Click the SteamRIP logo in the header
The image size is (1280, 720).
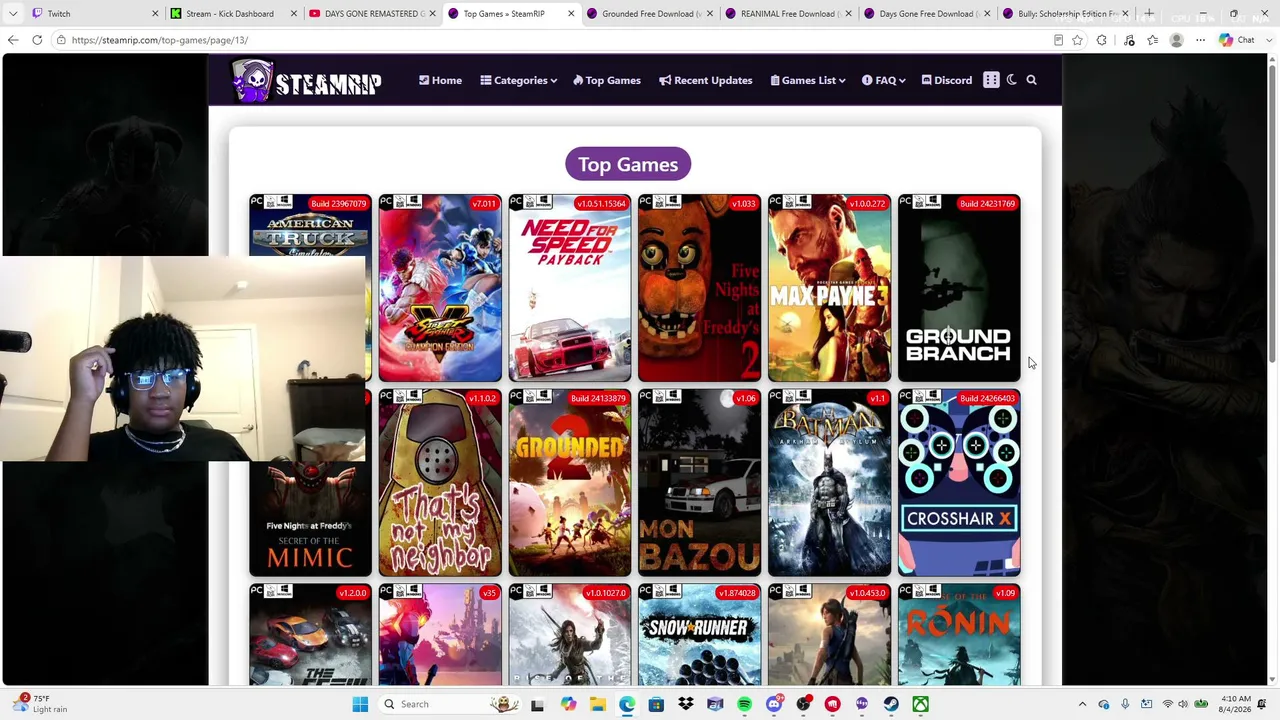tap(306, 81)
